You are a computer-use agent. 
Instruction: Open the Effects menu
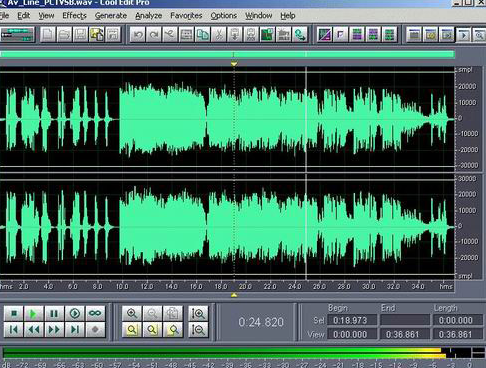point(74,16)
